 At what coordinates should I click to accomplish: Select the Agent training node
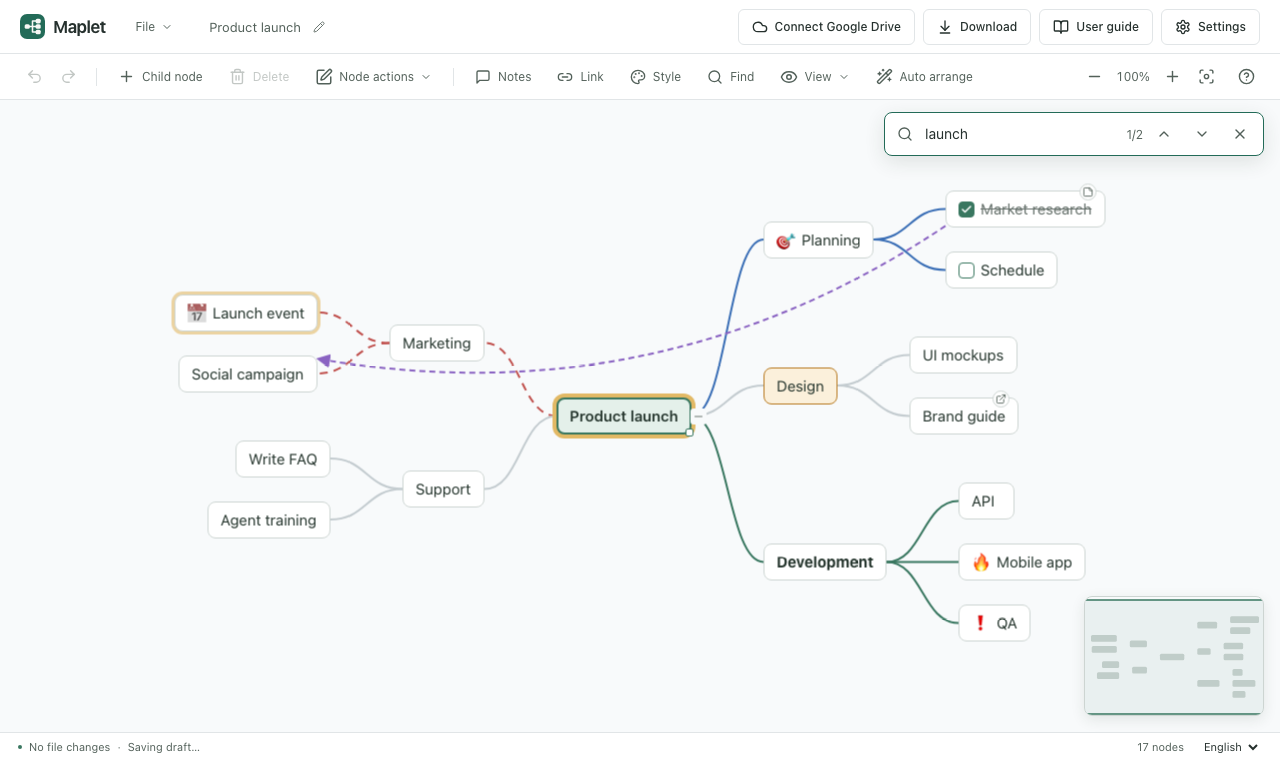268,520
